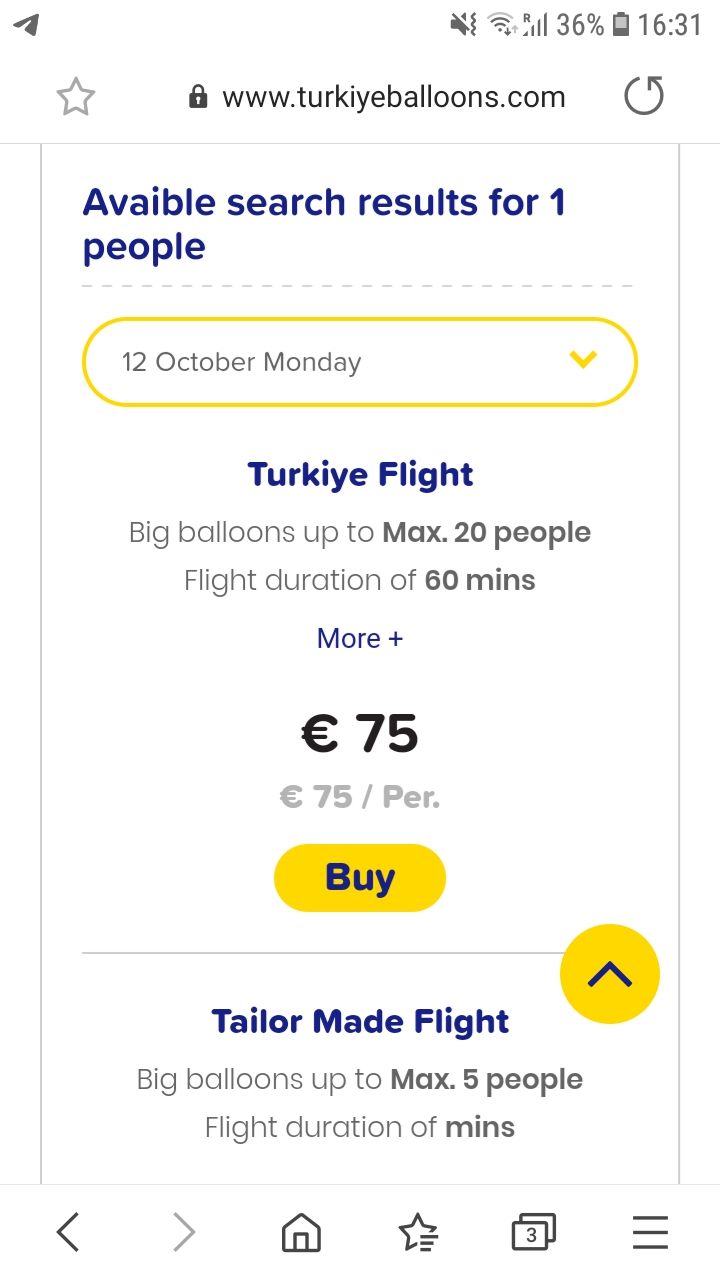Image resolution: width=720 pixels, height=1280 pixels.
Task: Go back with browser back arrow
Action: 68,1232
